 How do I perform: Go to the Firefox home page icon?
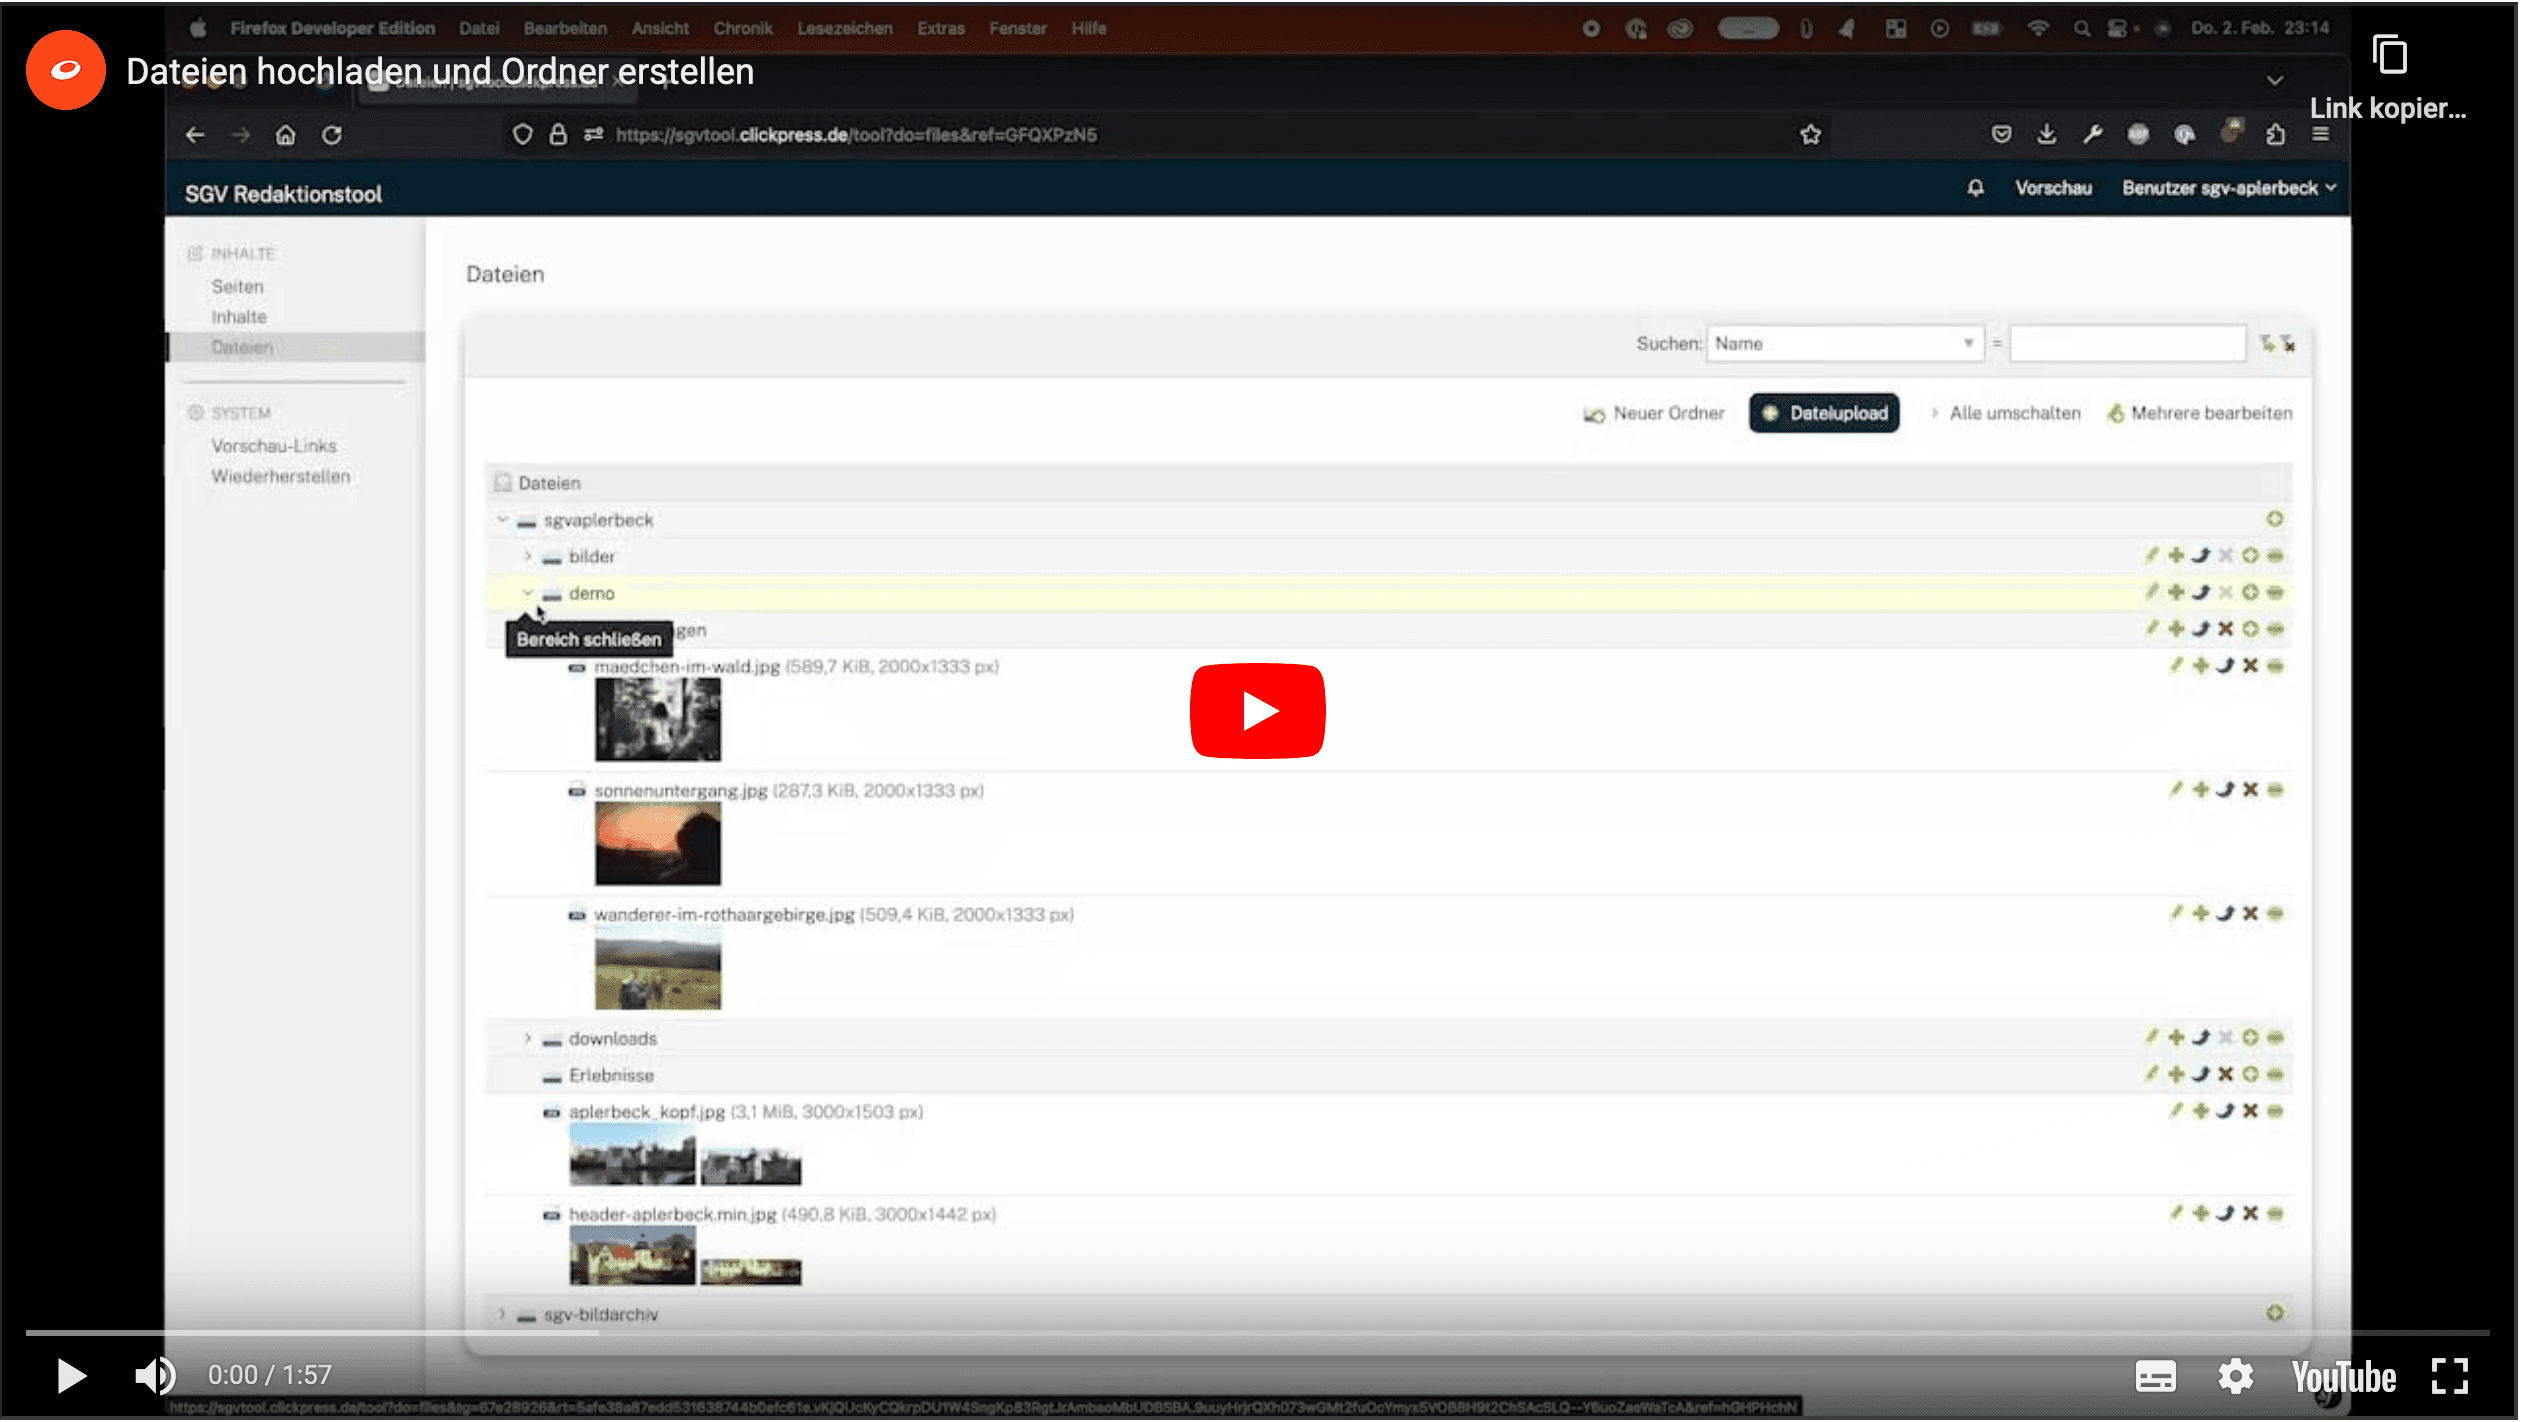click(x=286, y=135)
